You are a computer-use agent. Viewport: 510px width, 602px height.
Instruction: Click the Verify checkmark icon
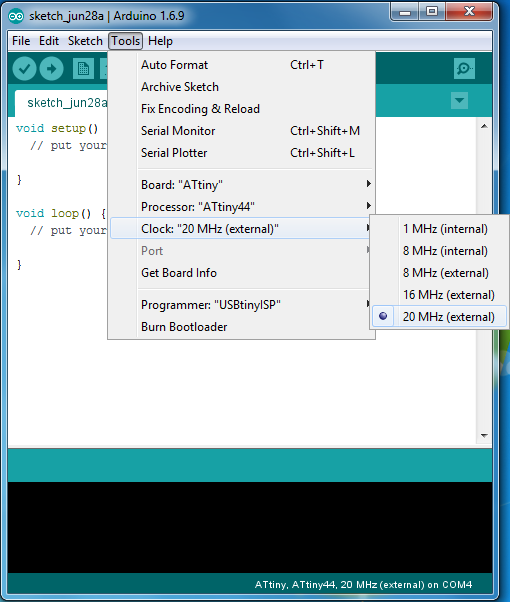click(x=24, y=69)
